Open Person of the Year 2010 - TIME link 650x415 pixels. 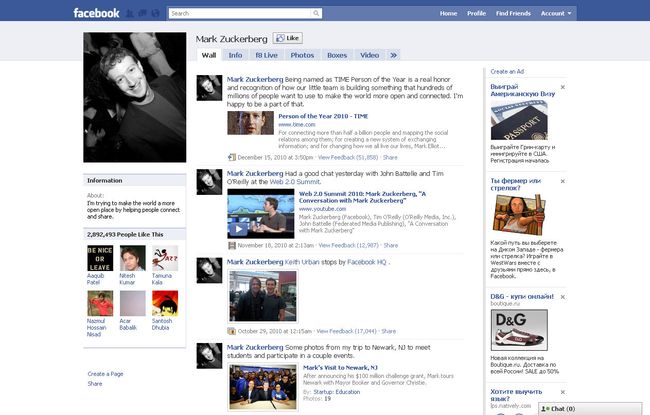click(x=323, y=116)
